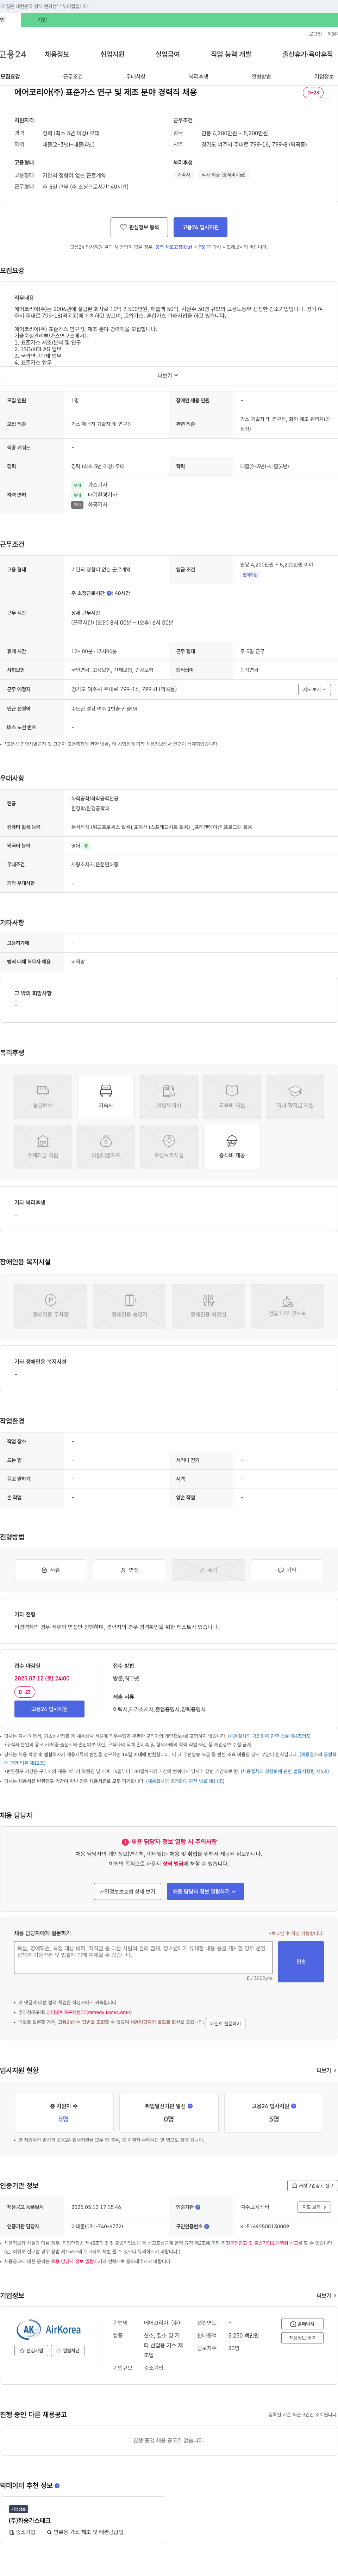Expand job description with 더보기
The image size is (338, 2576).
[x=168, y=376]
